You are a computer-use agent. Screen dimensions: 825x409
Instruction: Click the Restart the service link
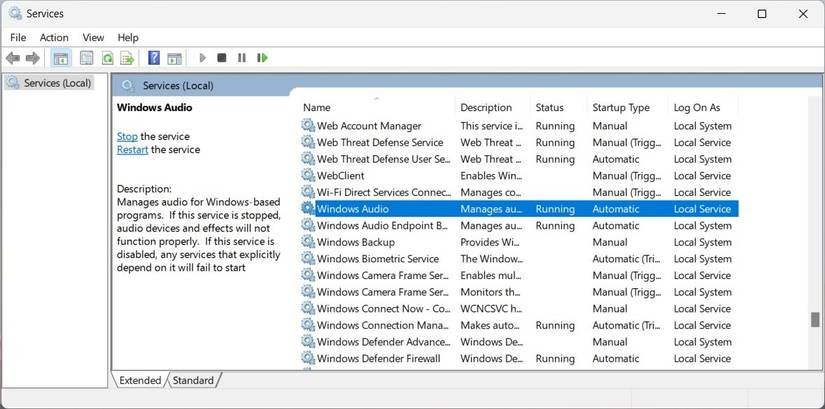point(132,150)
